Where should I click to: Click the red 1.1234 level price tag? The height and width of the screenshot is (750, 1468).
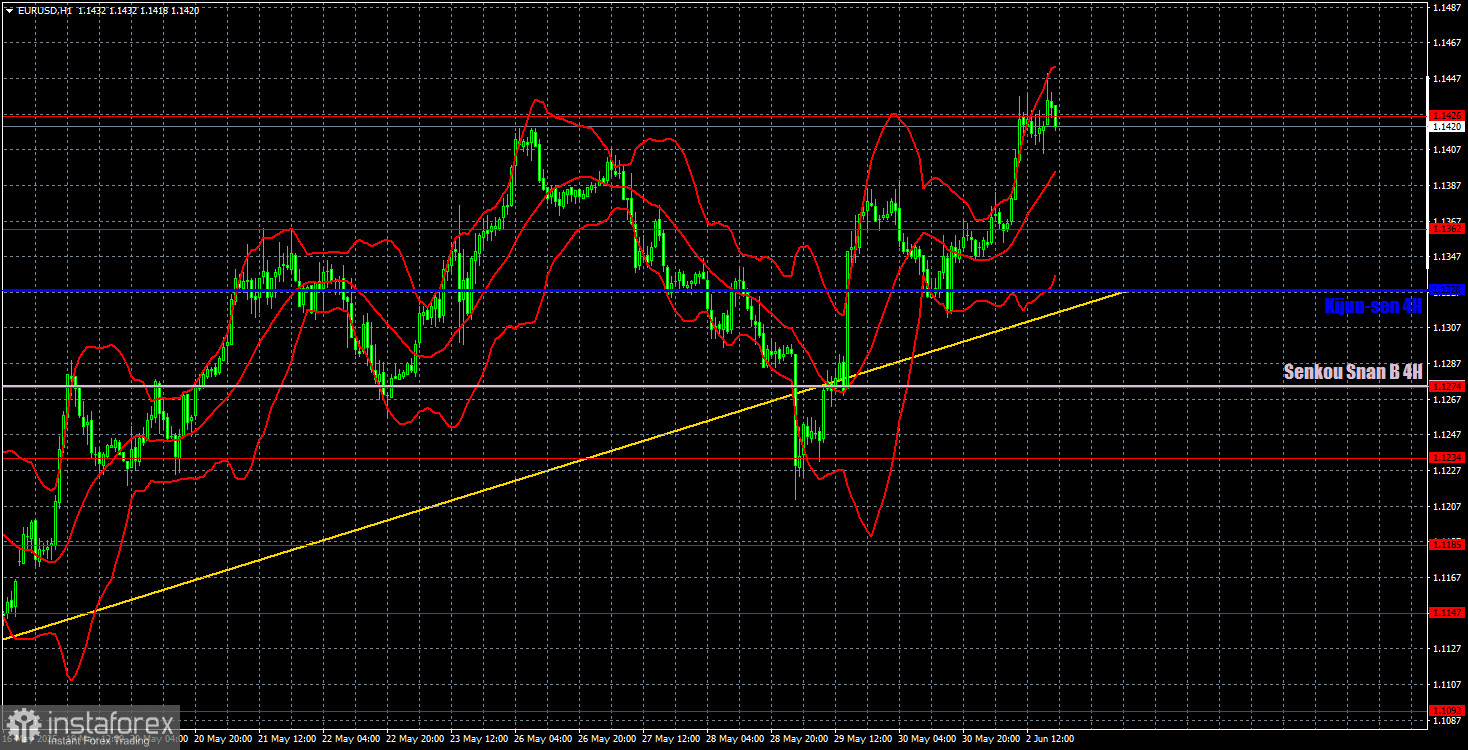click(x=1446, y=457)
